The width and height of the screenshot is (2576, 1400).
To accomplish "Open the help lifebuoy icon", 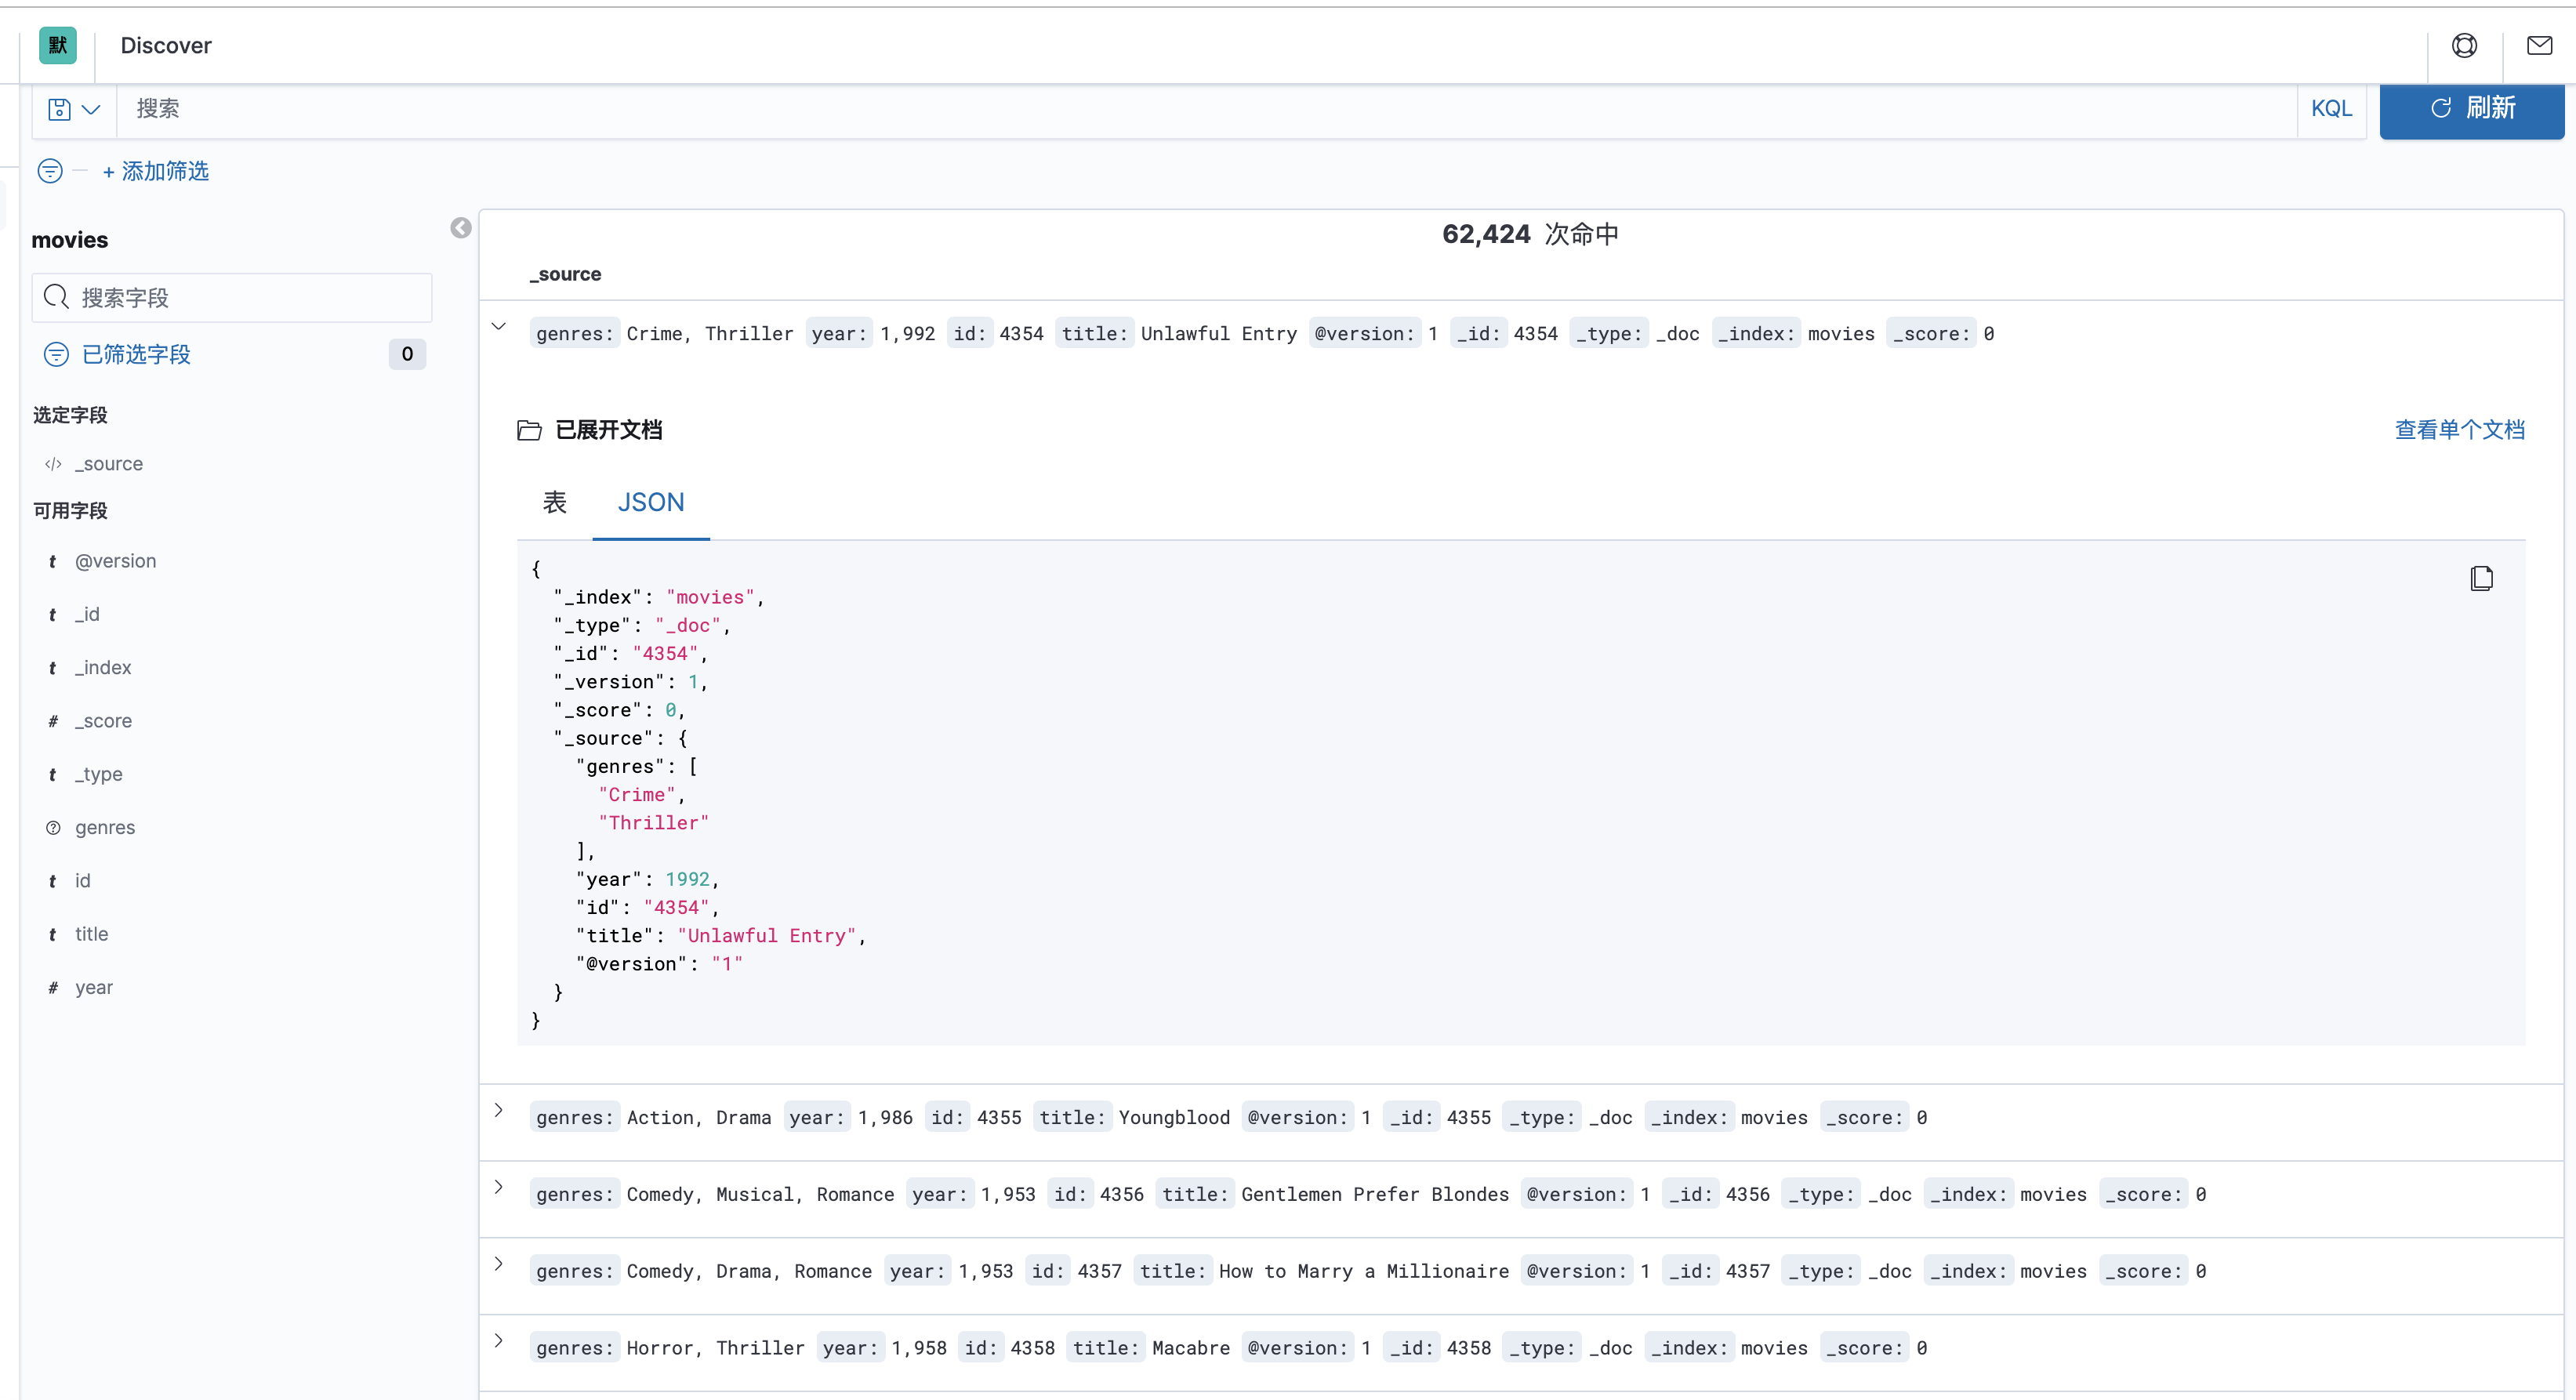I will click(x=2464, y=46).
